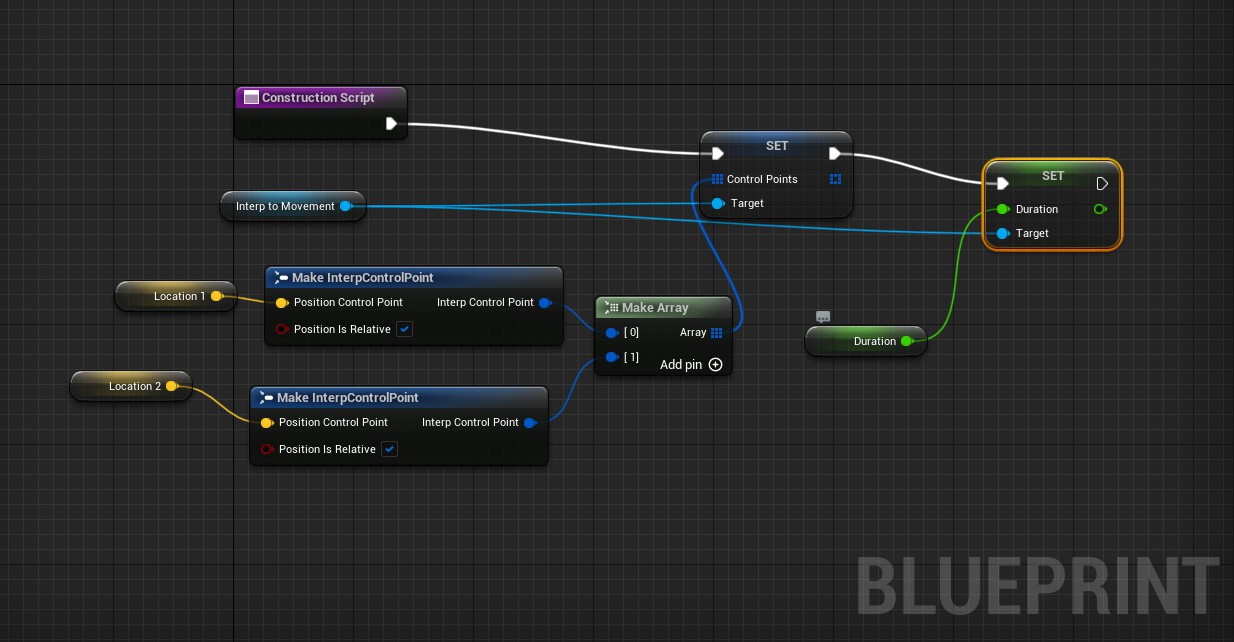Select the Make Array node title
This screenshot has height=642, width=1234.
click(655, 308)
